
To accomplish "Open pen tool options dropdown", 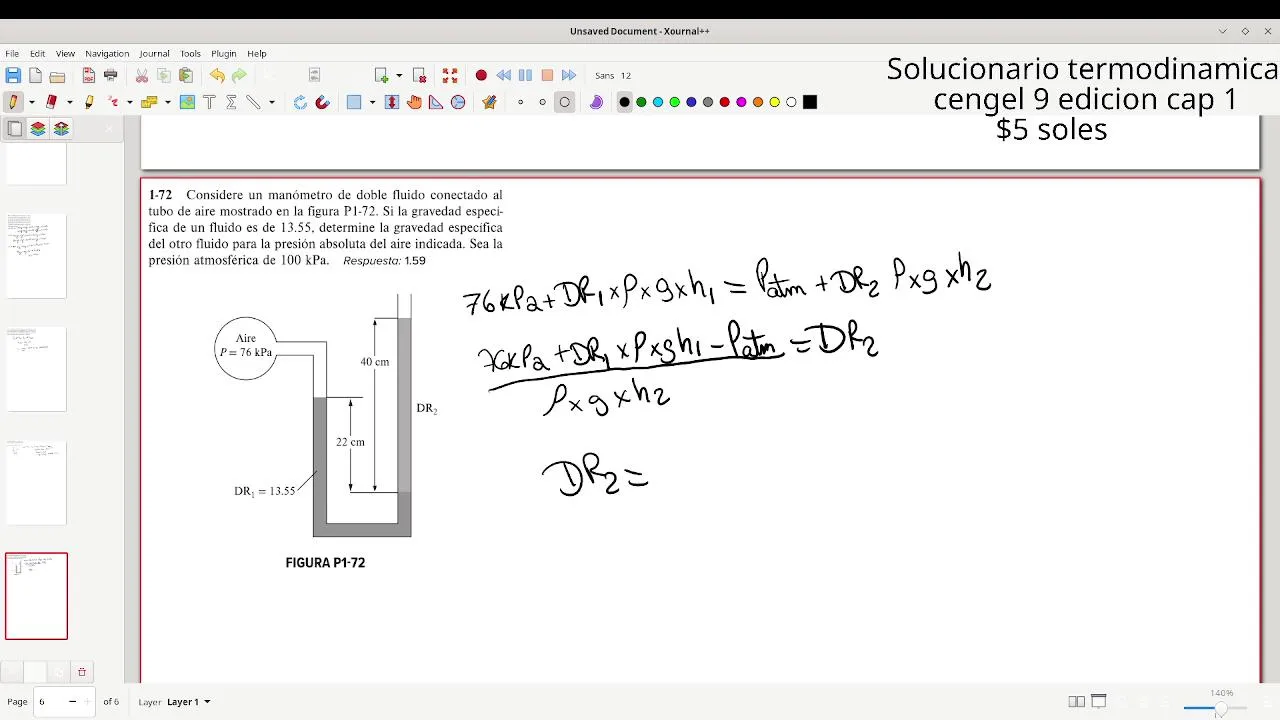I will tap(32, 102).
